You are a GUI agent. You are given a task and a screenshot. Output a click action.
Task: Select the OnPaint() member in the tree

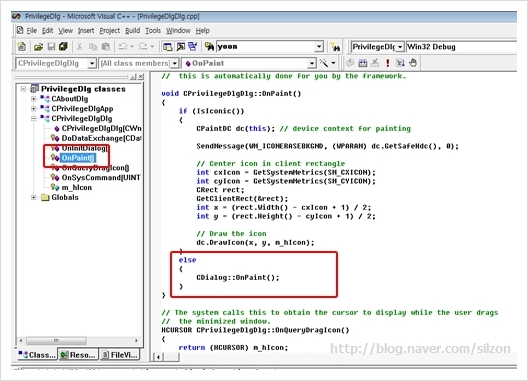point(78,158)
